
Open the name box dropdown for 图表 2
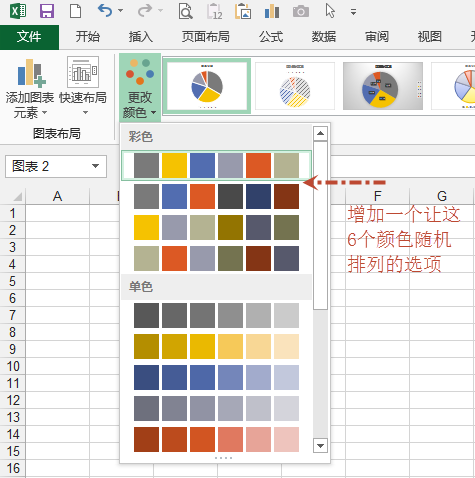point(96,166)
